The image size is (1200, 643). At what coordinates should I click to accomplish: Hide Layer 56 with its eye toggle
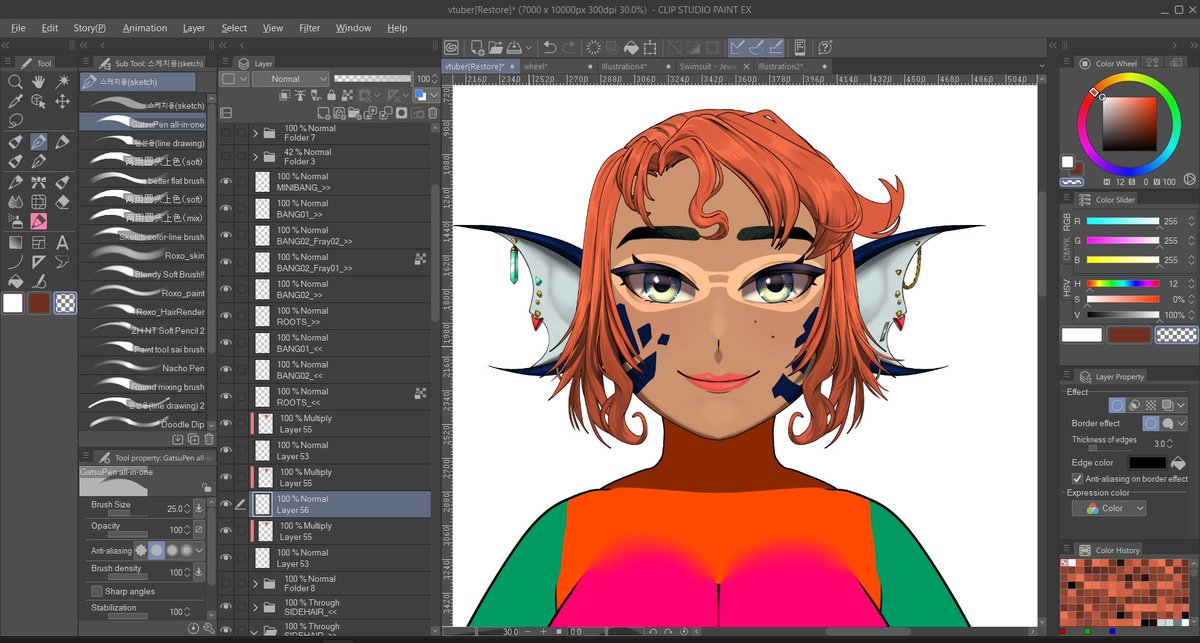[x=225, y=503]
